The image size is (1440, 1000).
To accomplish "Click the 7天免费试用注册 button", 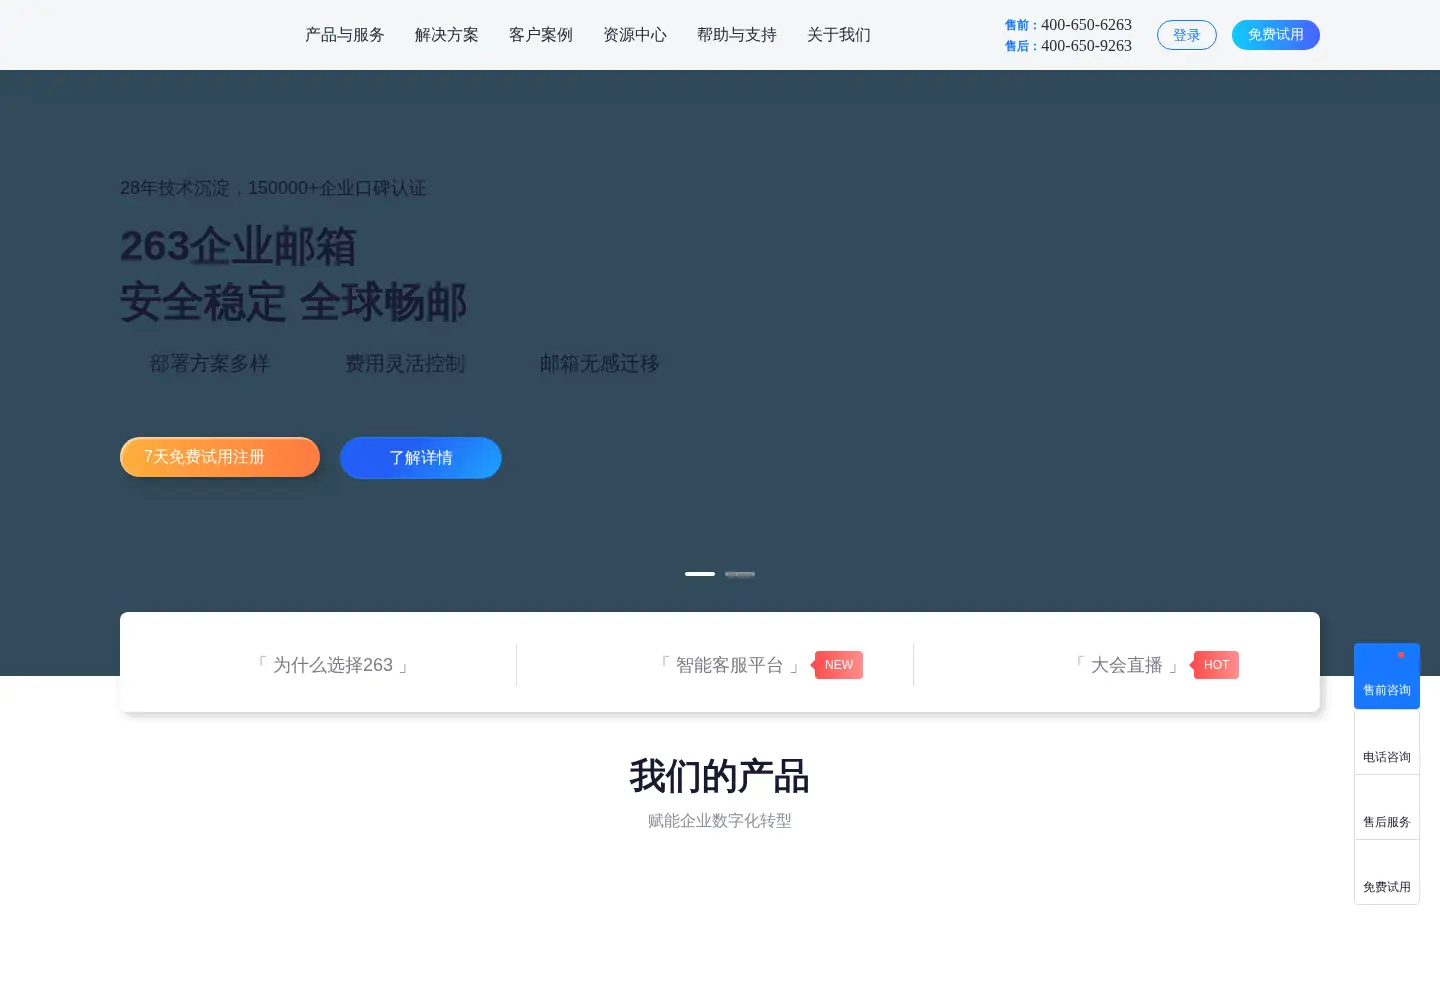I will (x=220, y=457).
